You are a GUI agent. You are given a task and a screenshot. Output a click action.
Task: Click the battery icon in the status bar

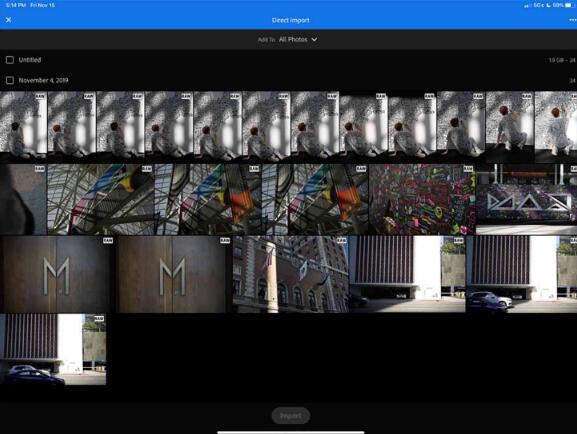click(x=569, y=5)
